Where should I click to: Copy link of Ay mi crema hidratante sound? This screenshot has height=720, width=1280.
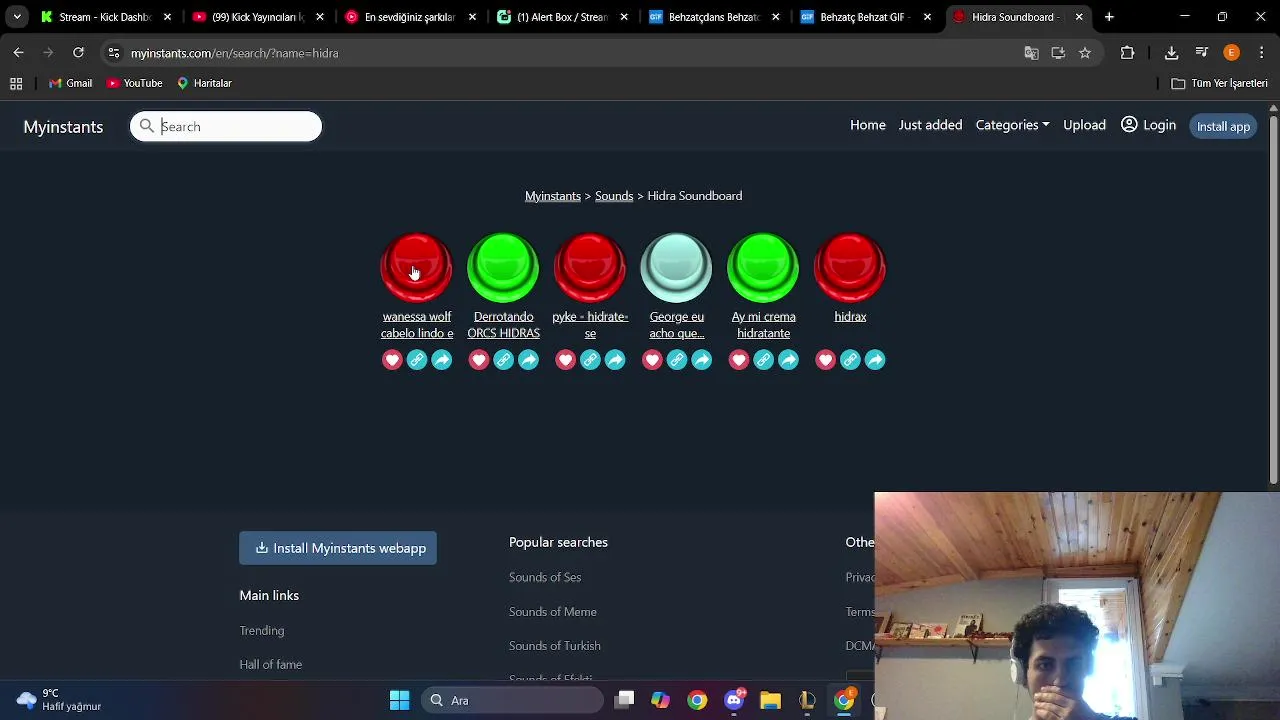click(764, 360)
